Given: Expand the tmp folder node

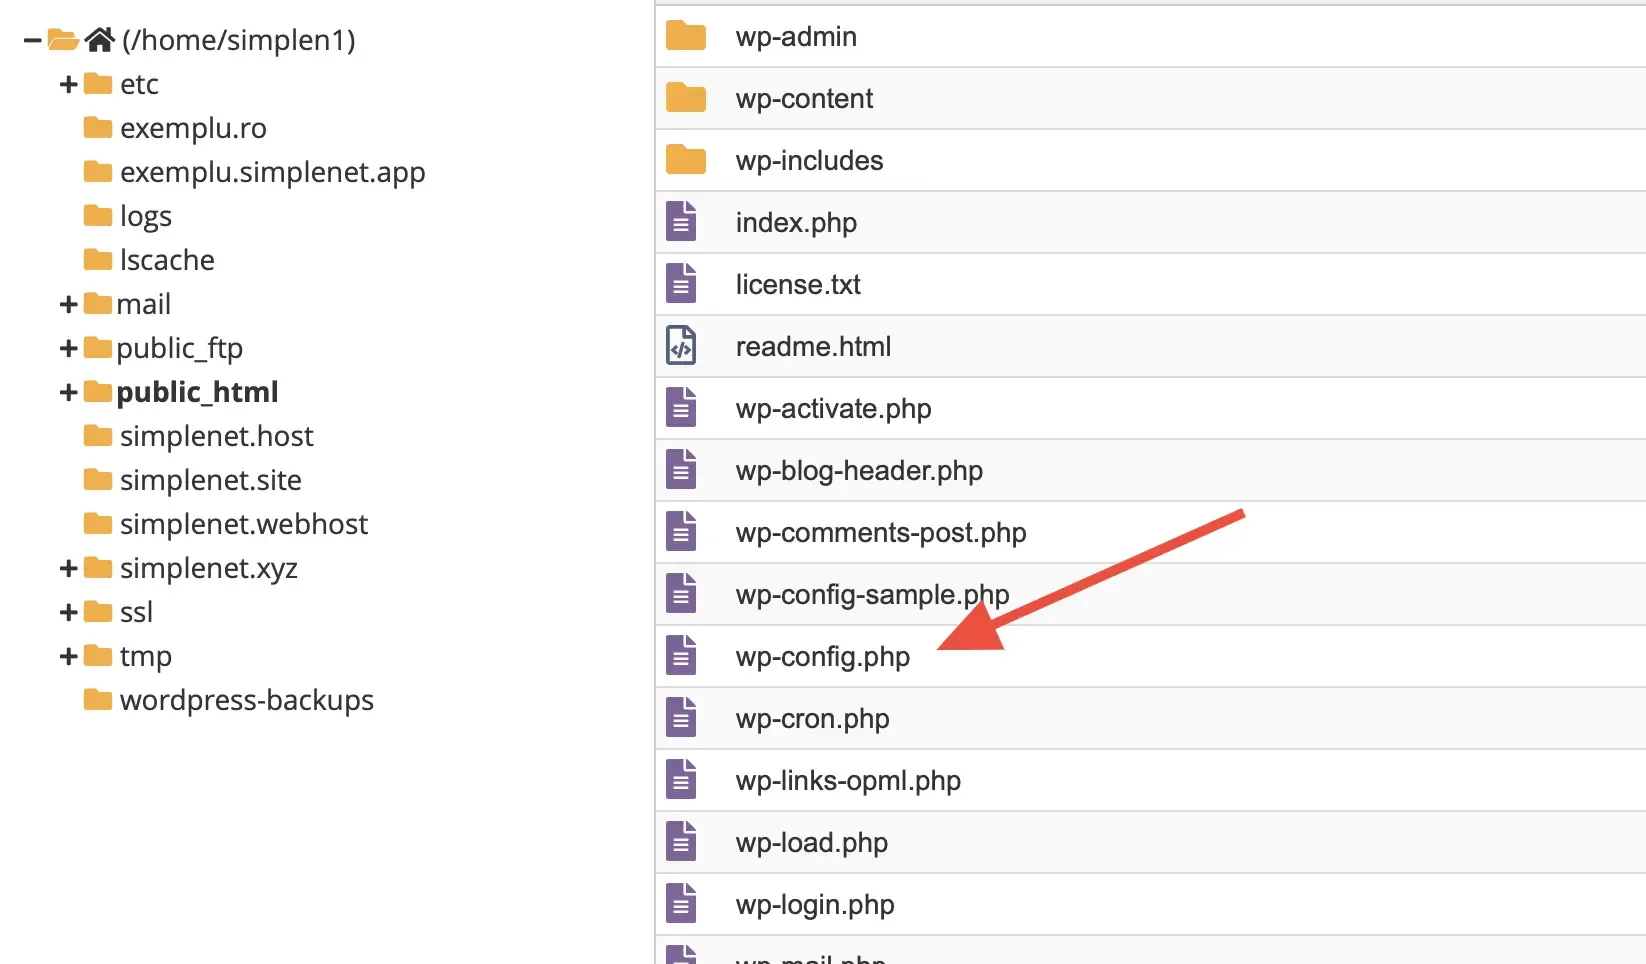Looking at the screenshot, I should (x=68, y=656).
